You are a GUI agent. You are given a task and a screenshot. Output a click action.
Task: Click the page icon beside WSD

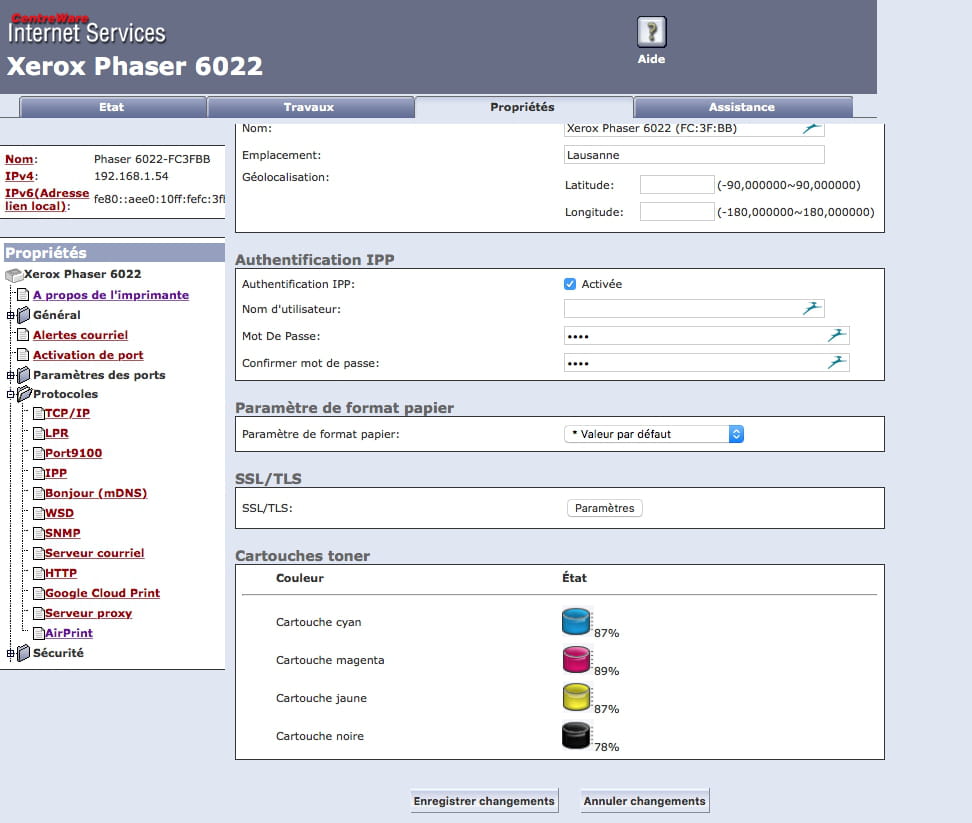click(x=38, y=513)
